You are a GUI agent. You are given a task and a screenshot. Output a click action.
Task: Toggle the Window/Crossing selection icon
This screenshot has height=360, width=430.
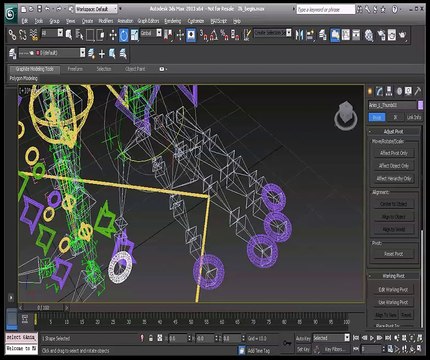(x=100, y=35)
